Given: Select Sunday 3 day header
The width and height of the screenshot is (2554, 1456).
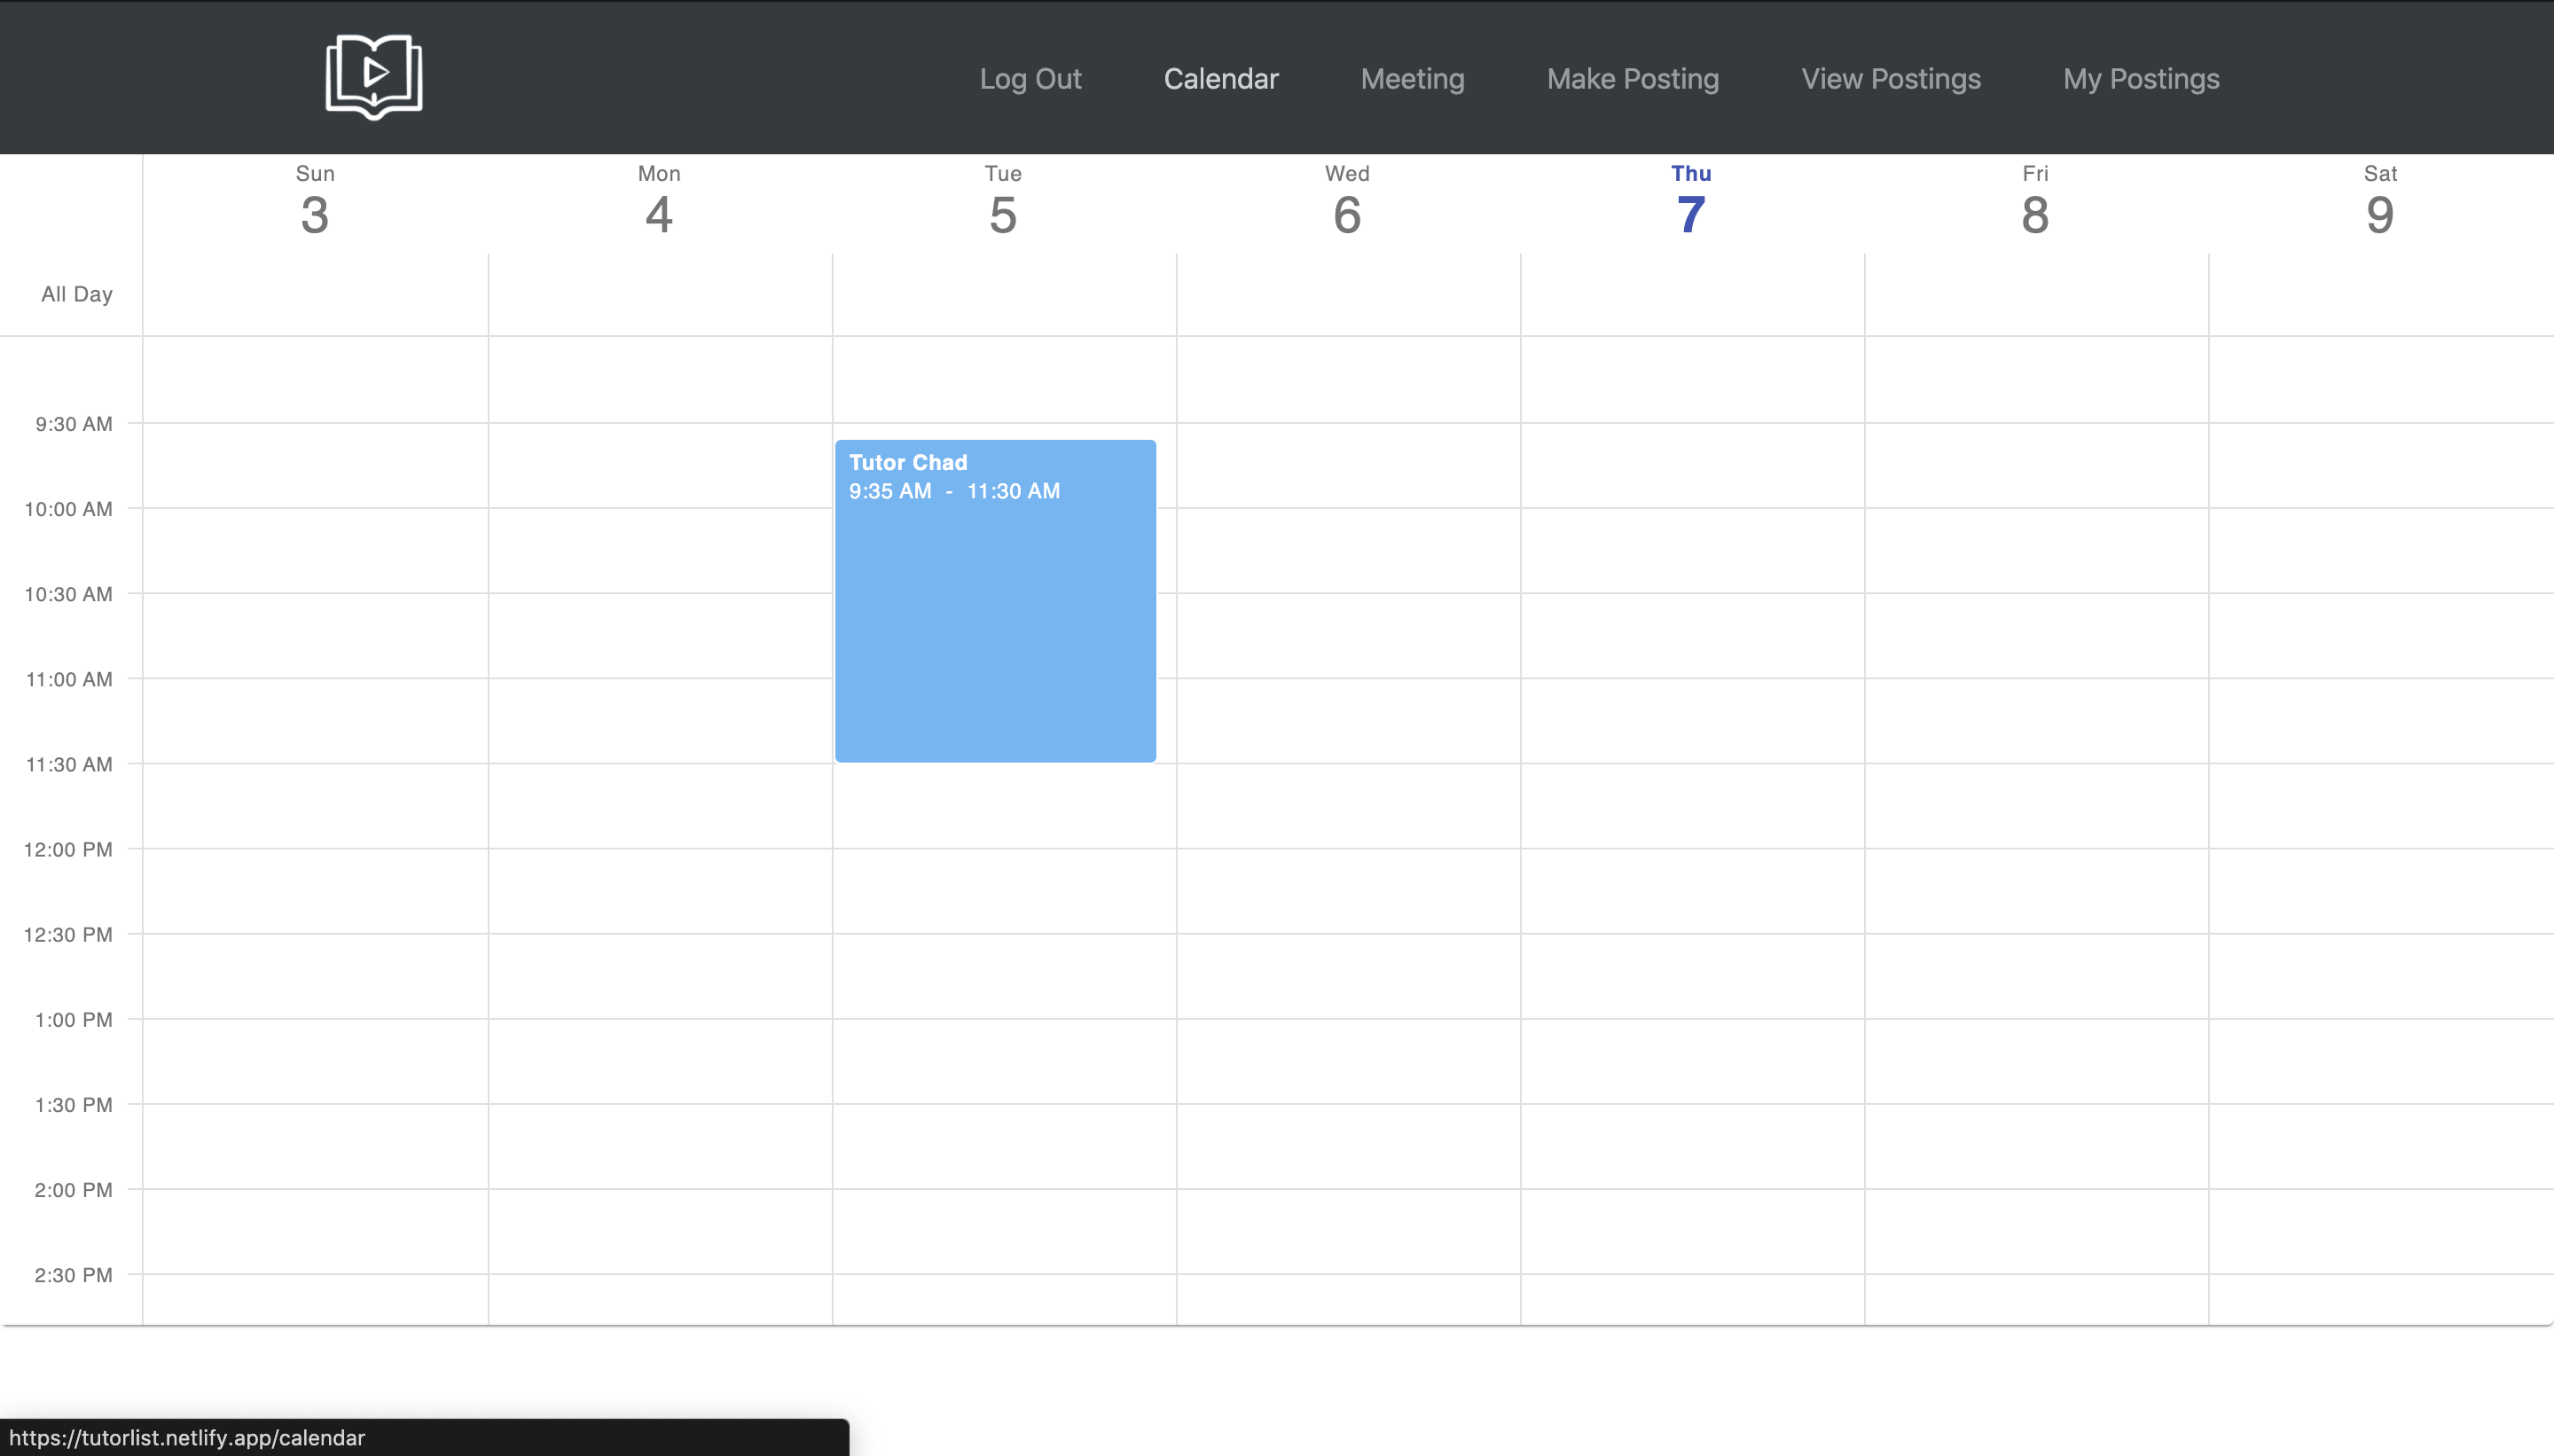Looking at the screenshot, I should click(x=315, y=203).
